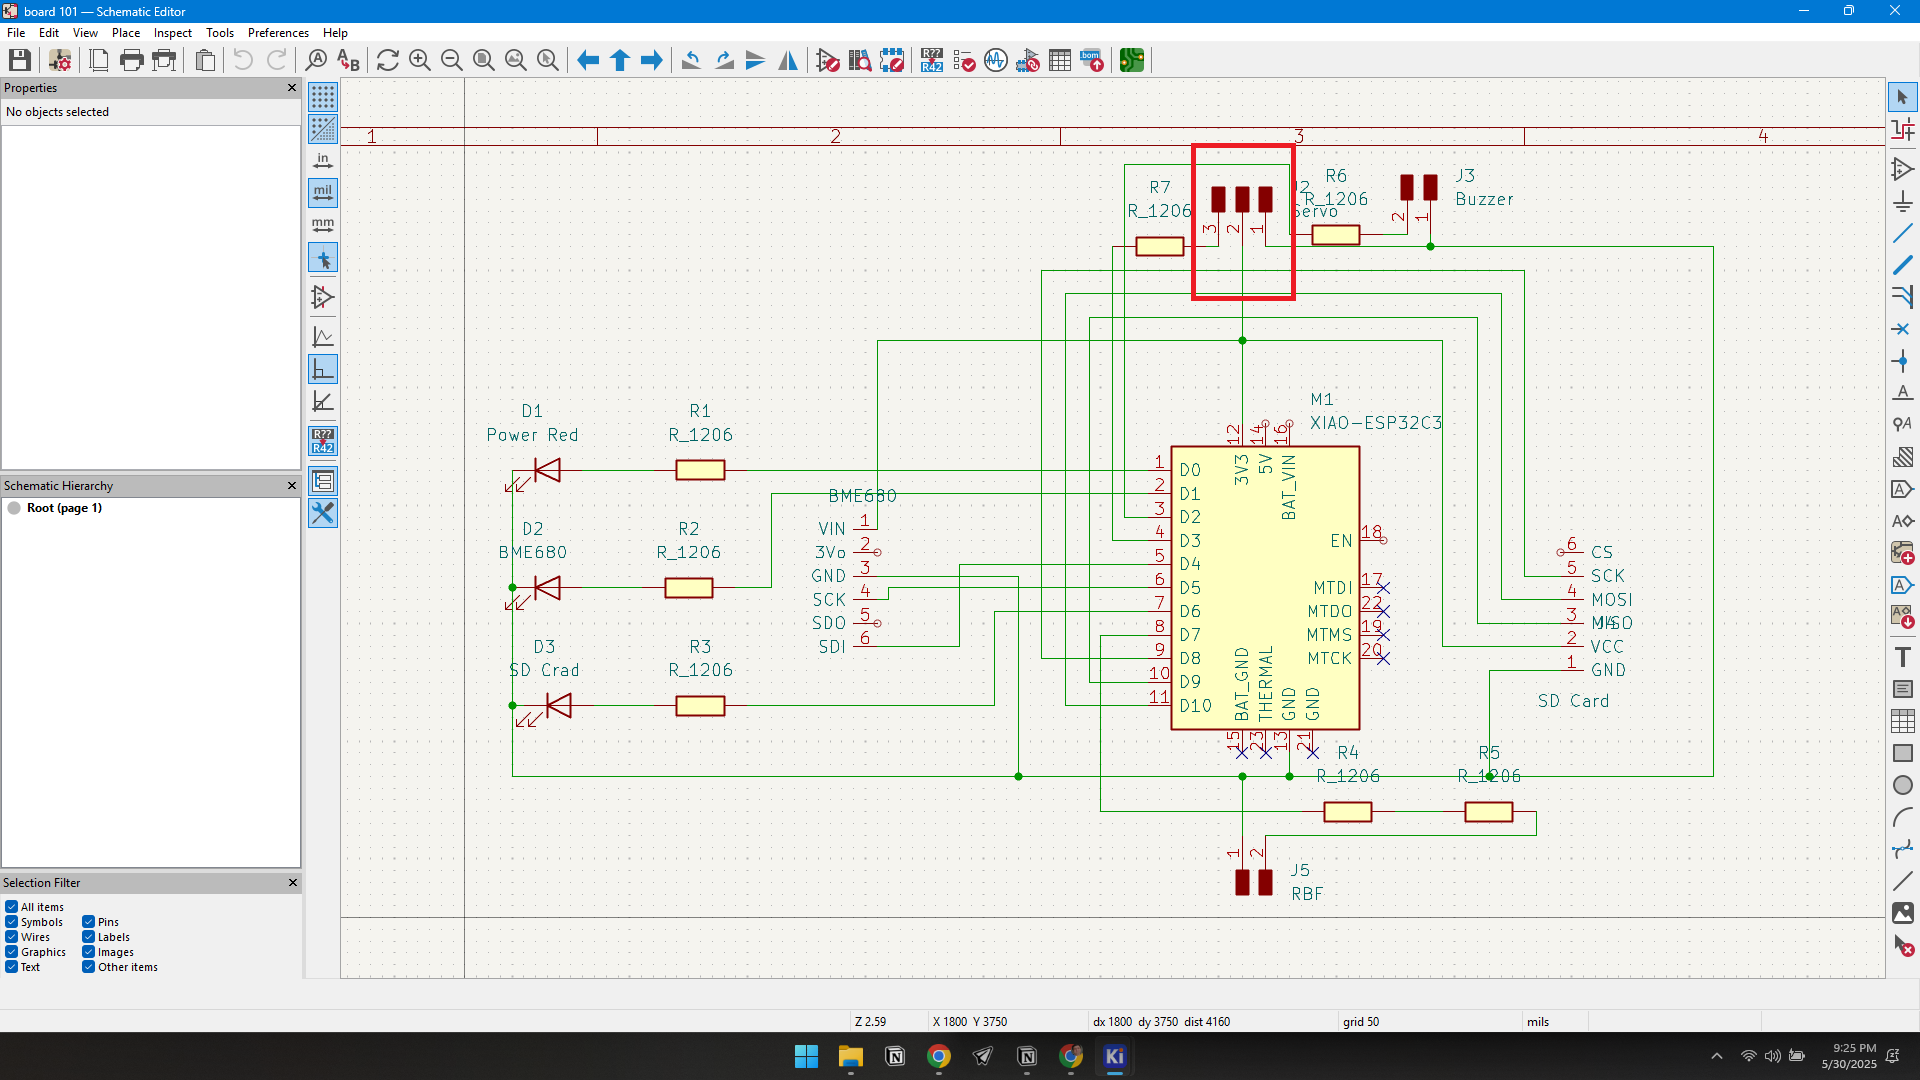Screen dimensions: 1920x1080
Task: Rotate selection counterclockwise
Action: coord(691,61)
